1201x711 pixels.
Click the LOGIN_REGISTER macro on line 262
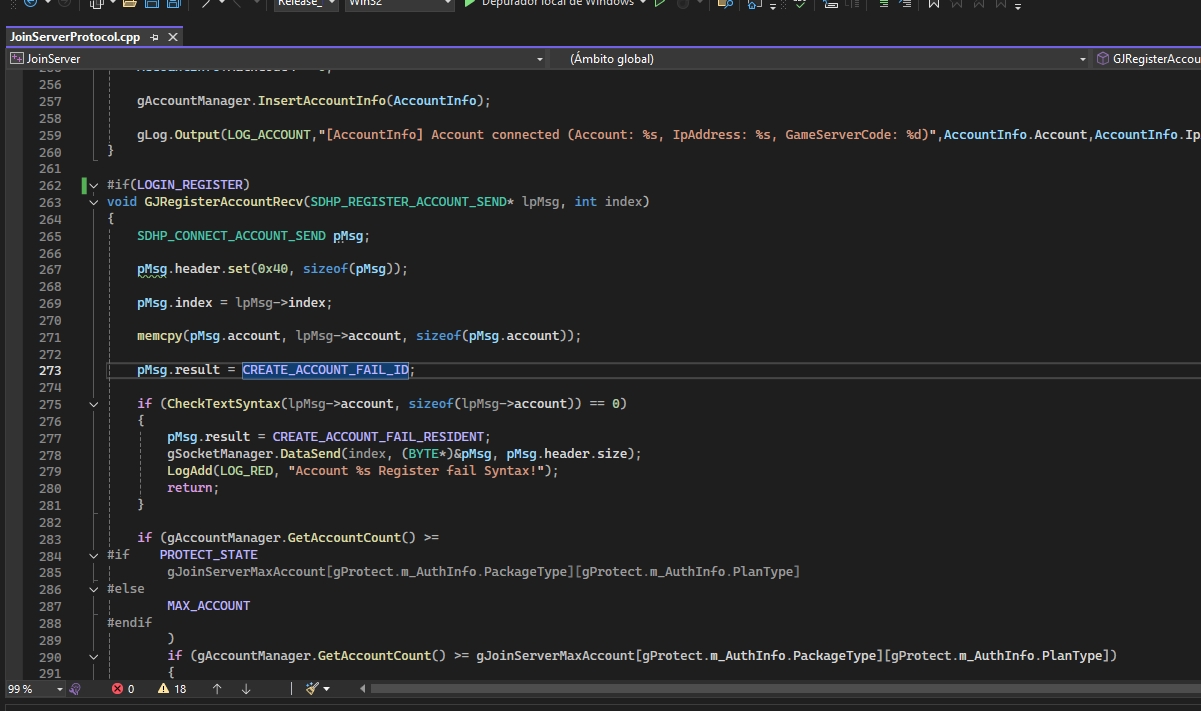point(190,185)
